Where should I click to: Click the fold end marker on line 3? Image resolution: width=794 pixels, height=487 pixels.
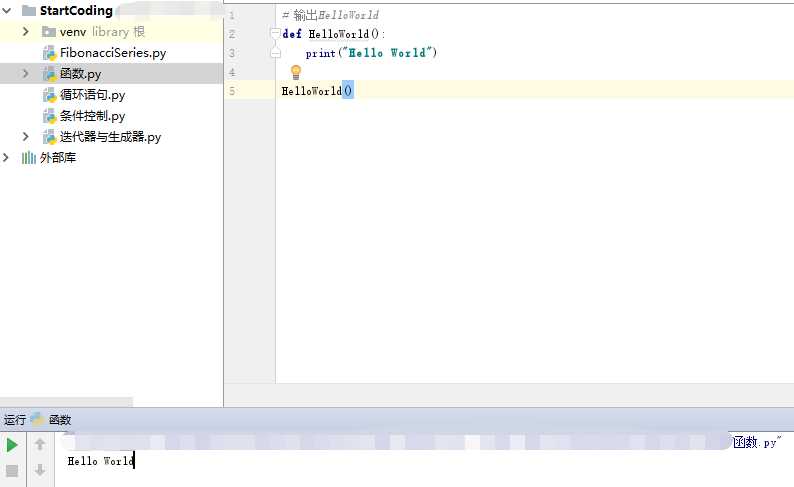pyautogui.click(x=275, y=53)
